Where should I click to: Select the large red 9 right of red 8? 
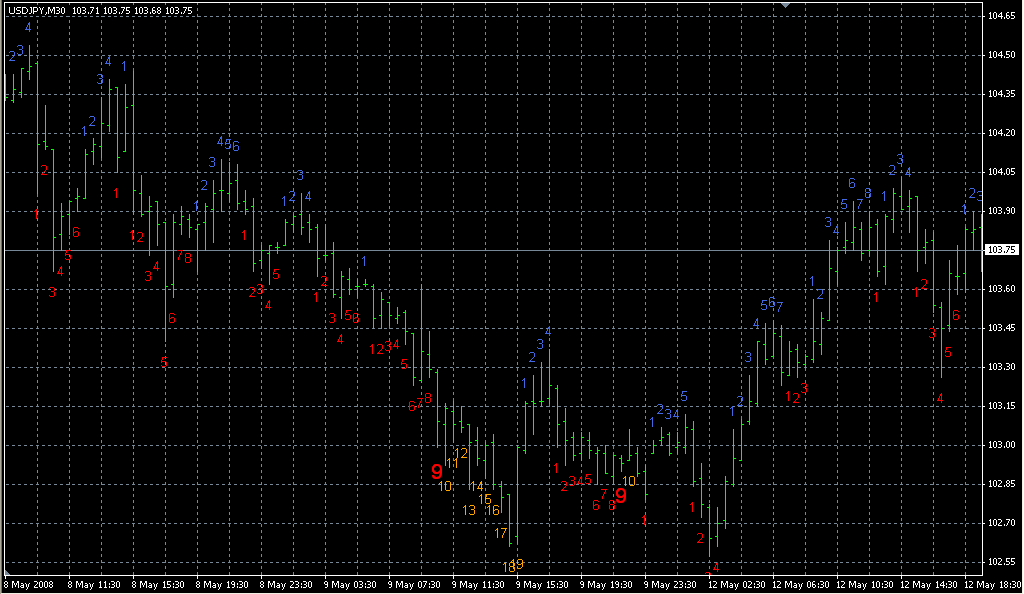(x=621, y=495)
